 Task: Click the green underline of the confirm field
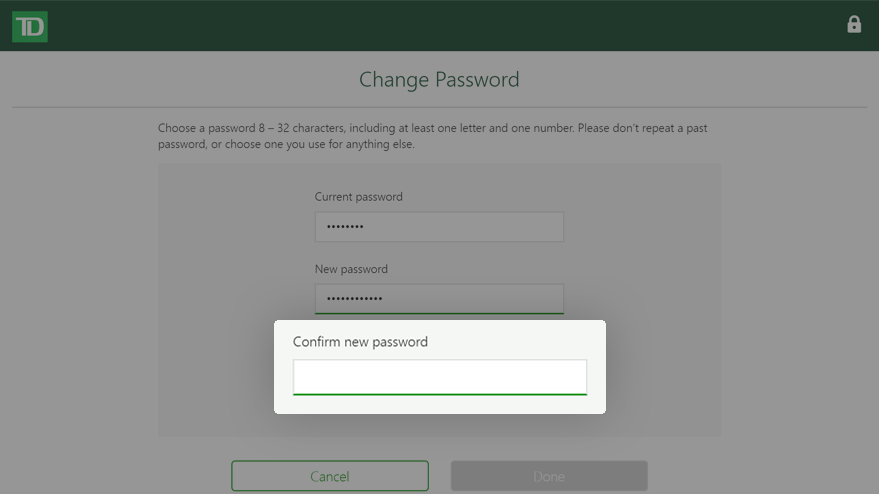point(439,394)
